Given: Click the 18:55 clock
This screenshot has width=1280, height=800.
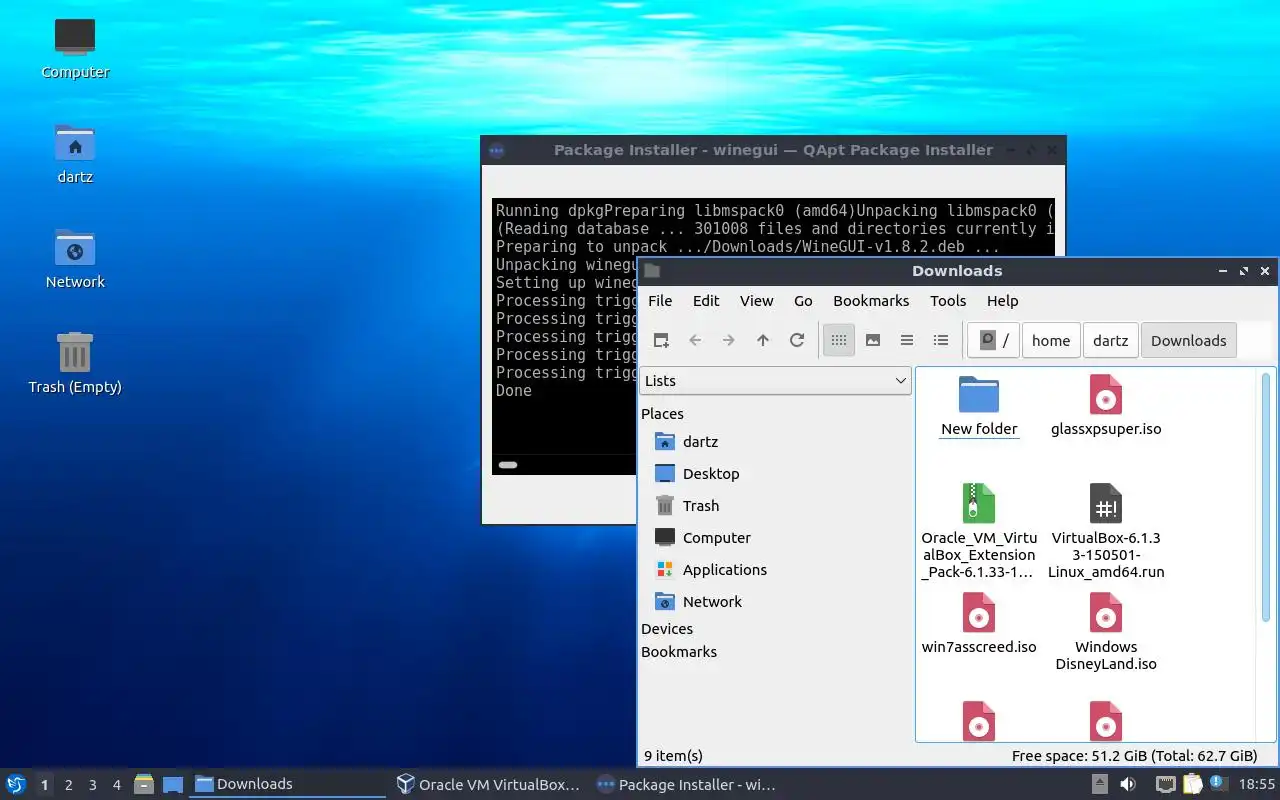Looking at the screenshot, I should click(1257, 784).
